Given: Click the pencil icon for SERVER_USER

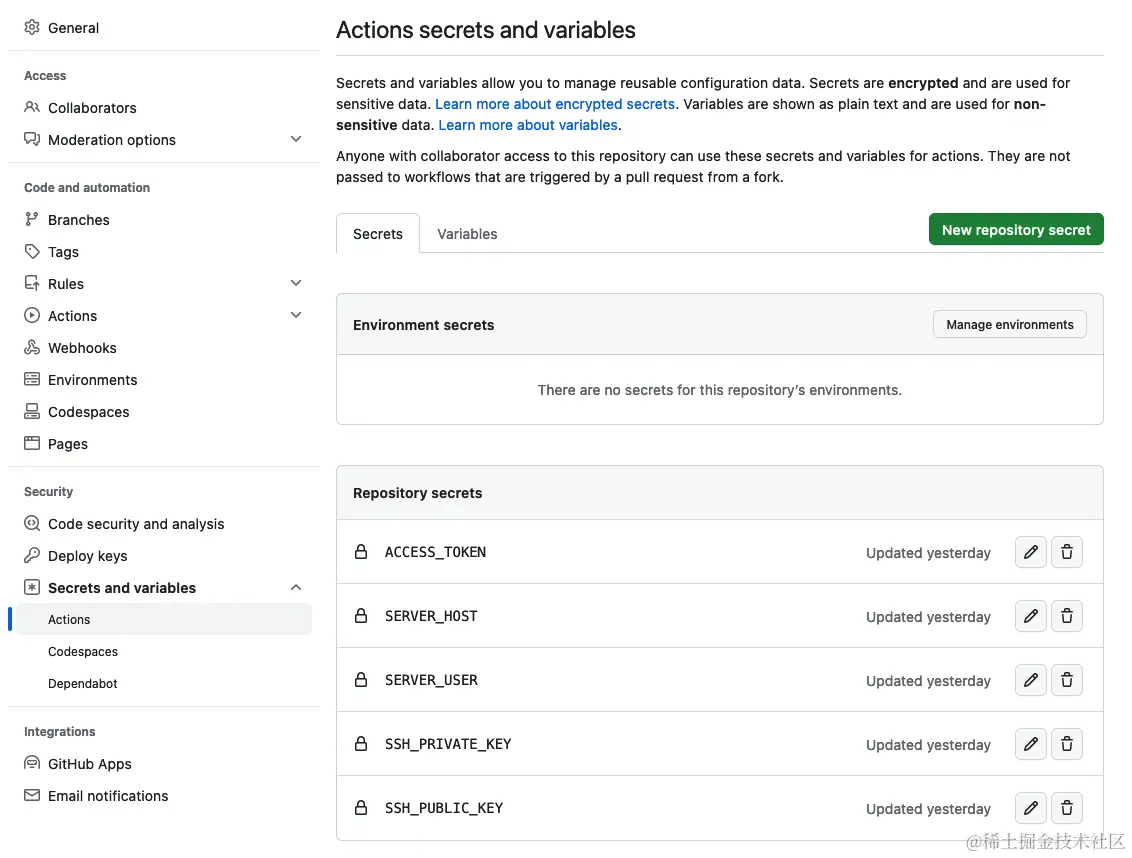Looking at the screenshot, I should 1031,680.
